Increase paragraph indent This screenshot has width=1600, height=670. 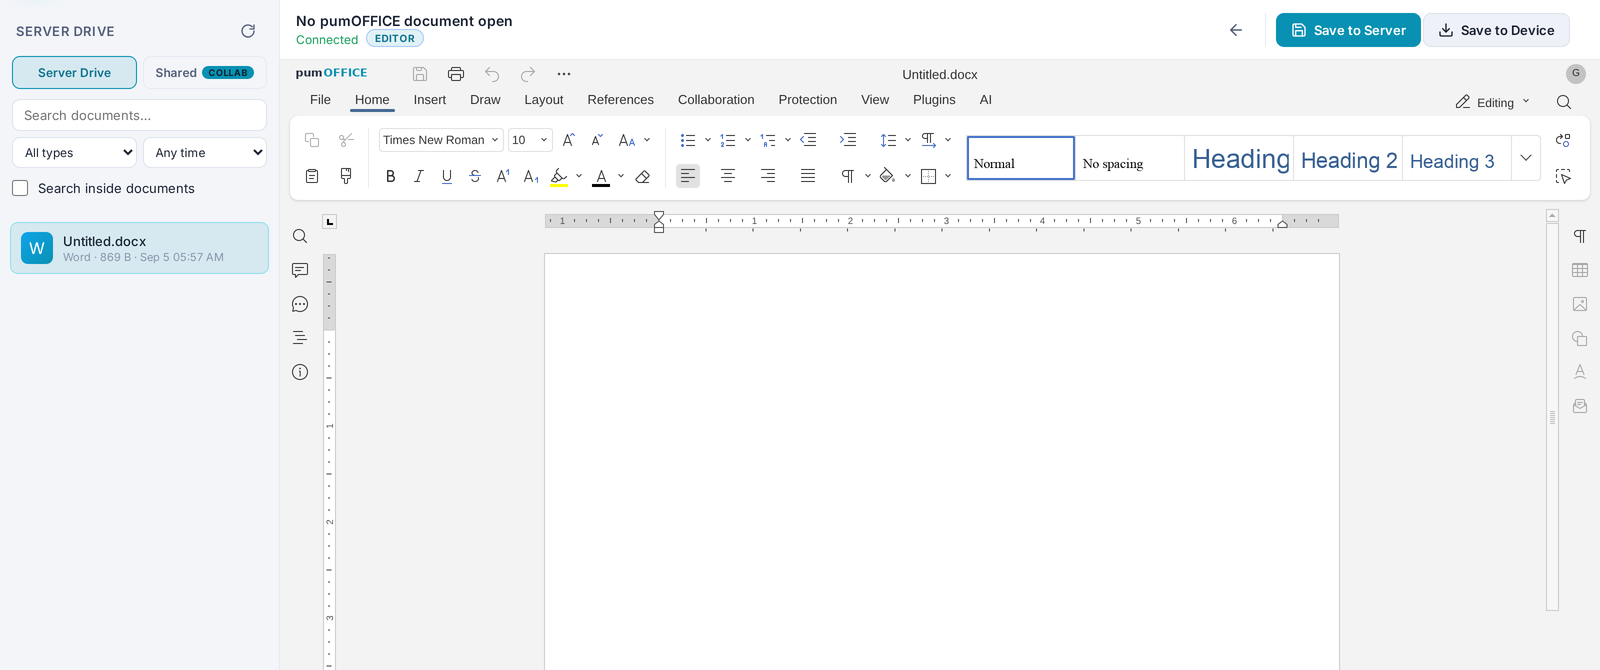[848, 140]
